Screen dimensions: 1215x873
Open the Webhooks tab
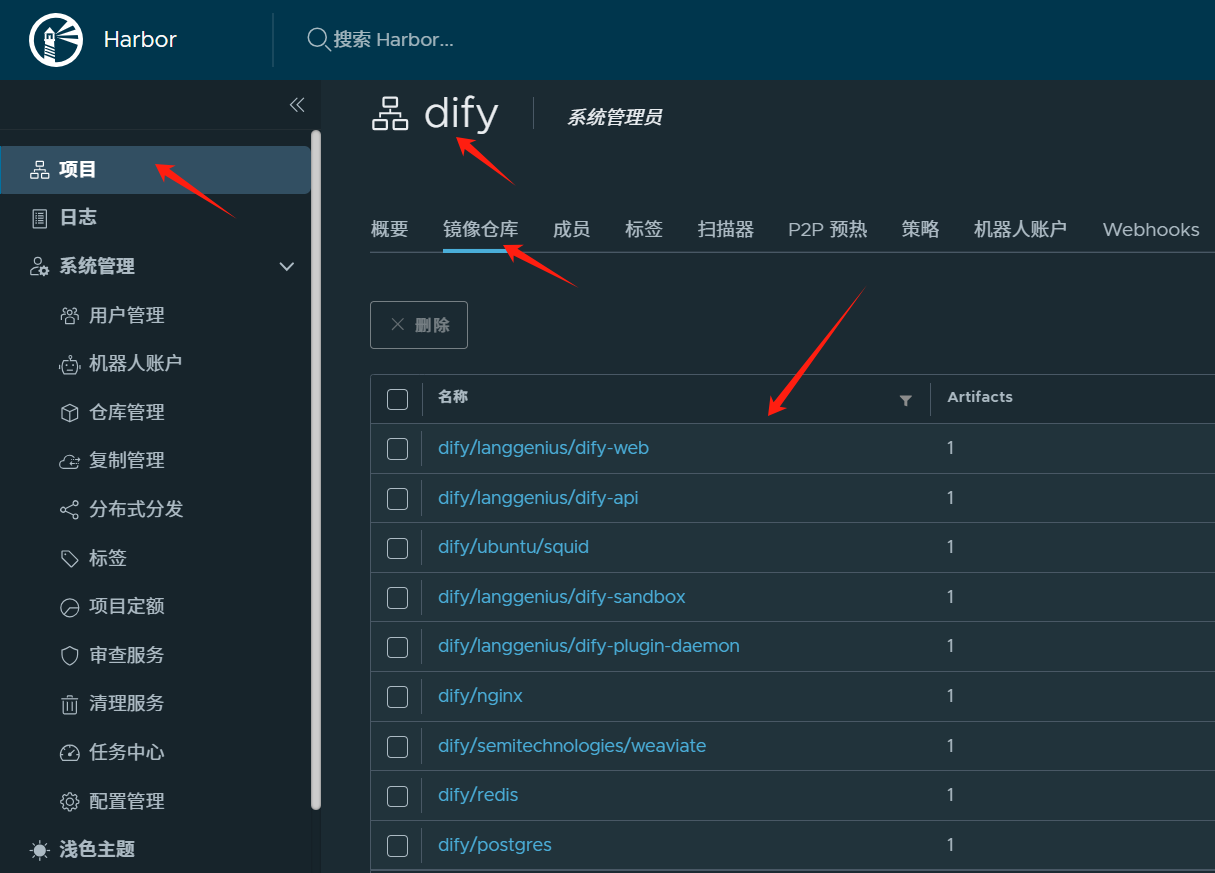point(1150,229)
